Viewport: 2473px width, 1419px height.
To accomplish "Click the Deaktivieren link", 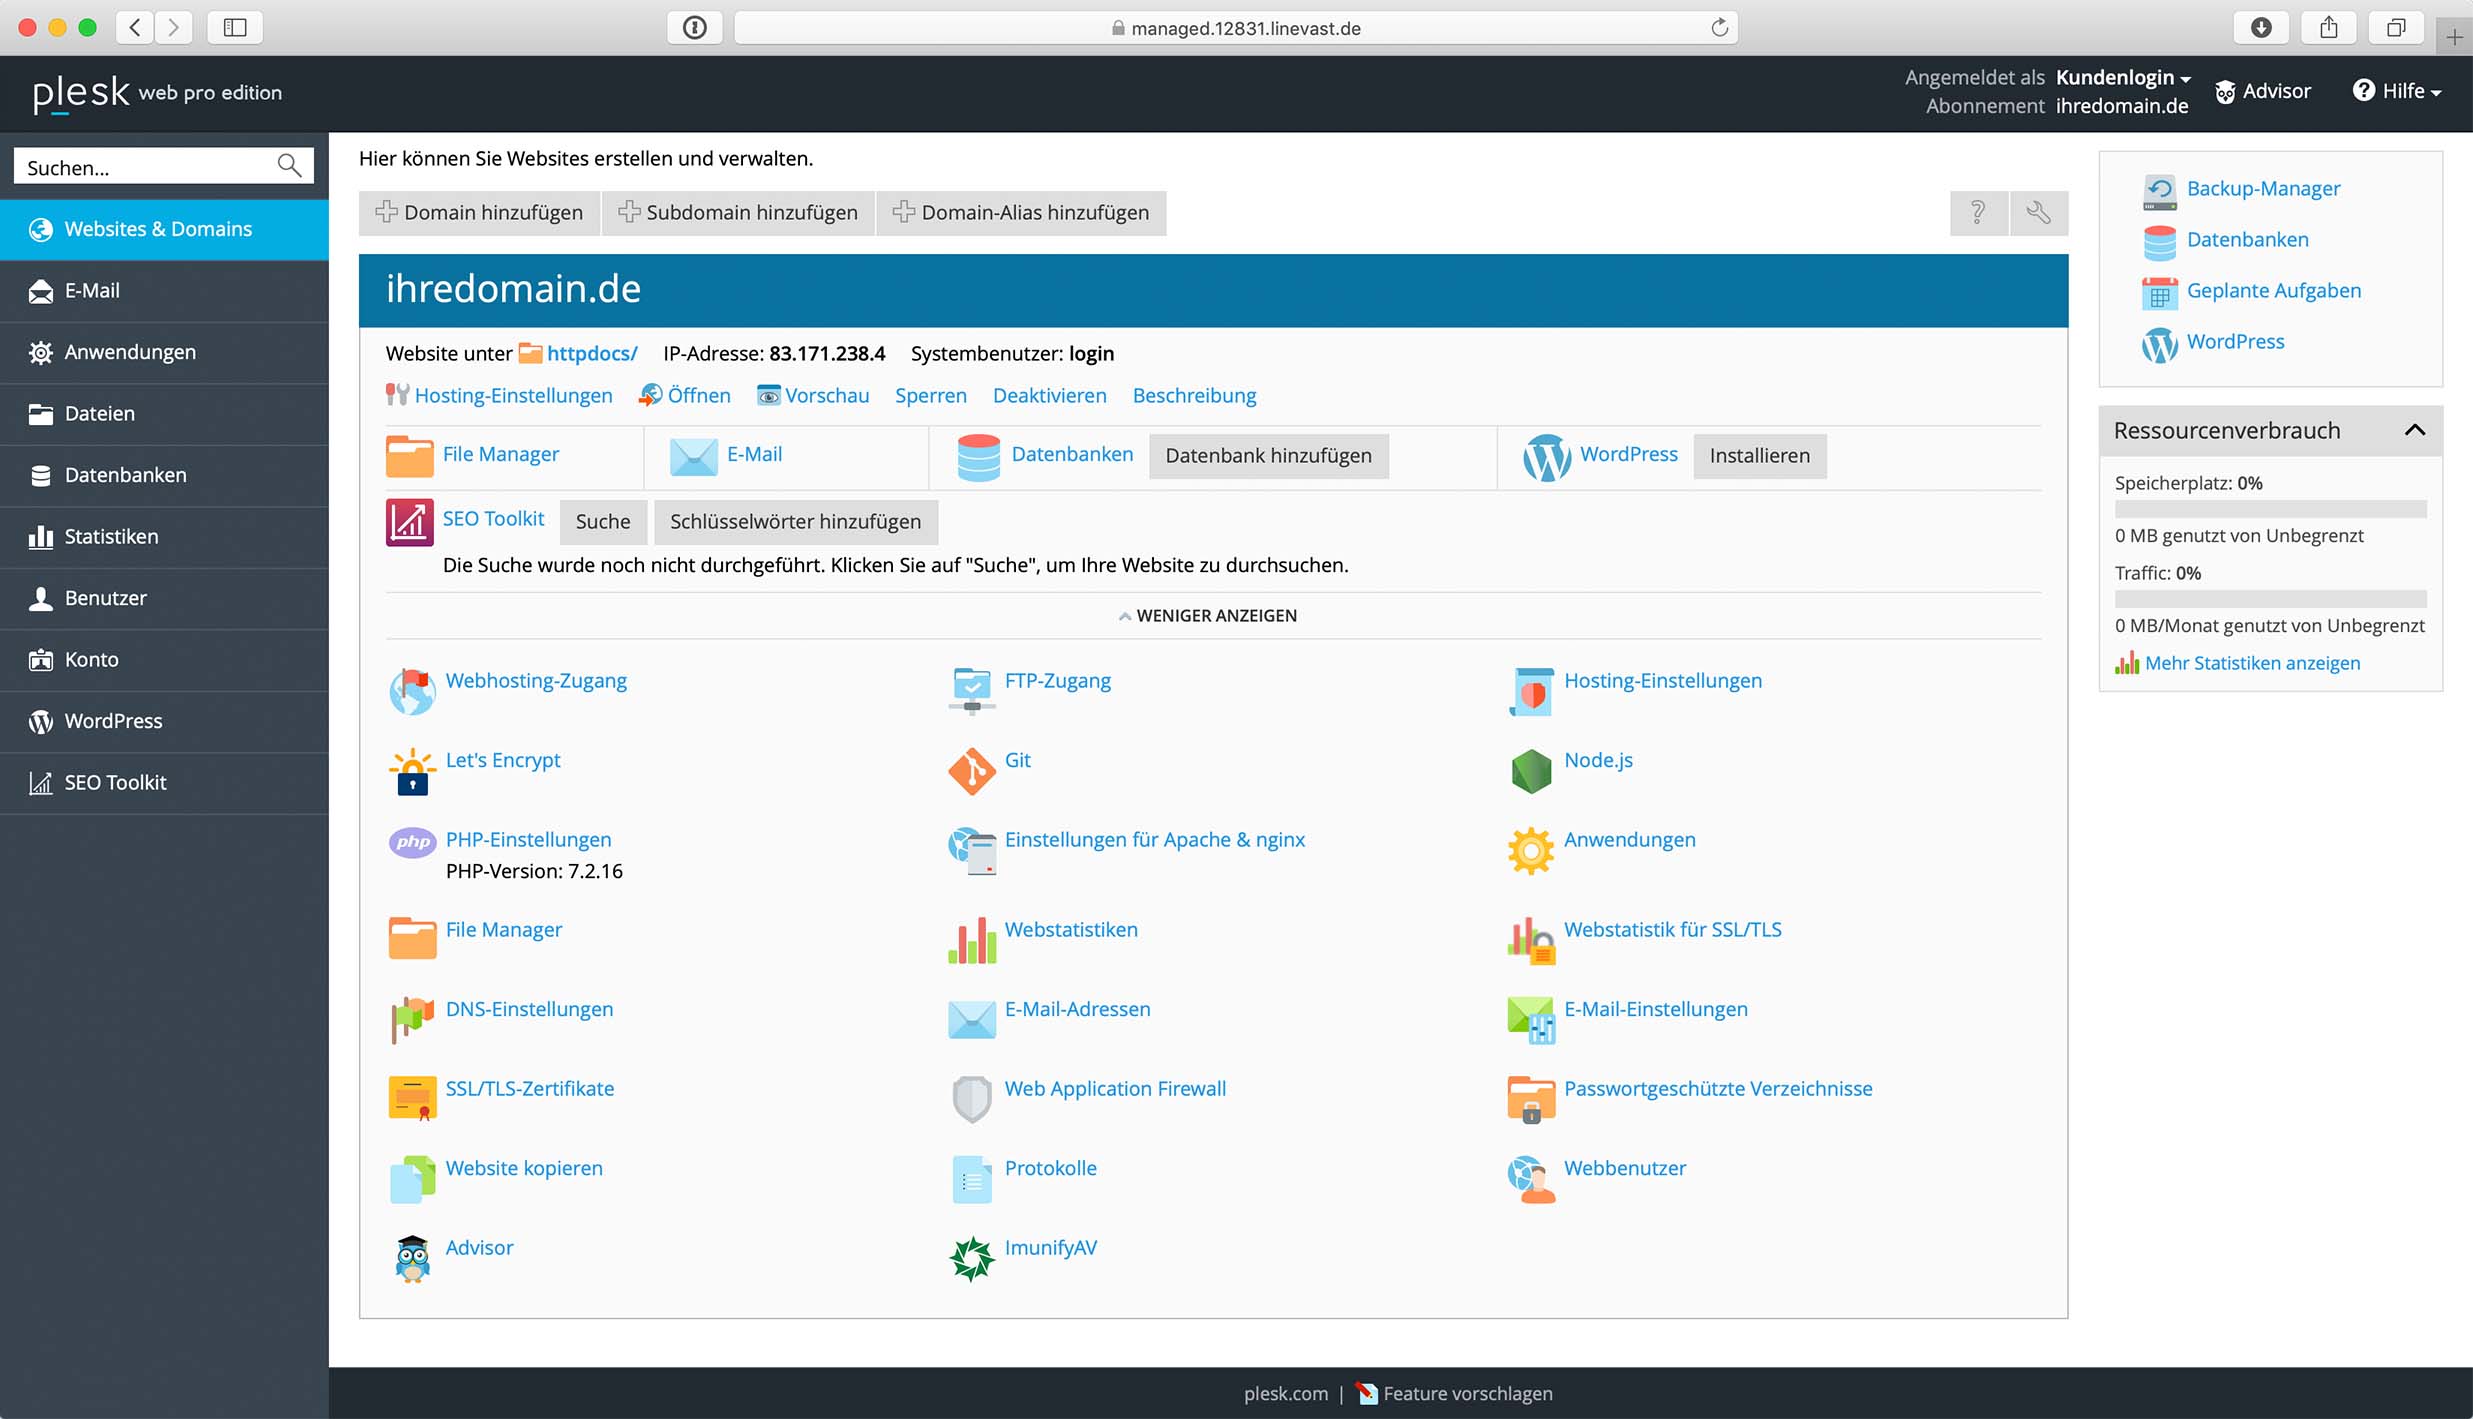I will click(x=1049, y=396).
